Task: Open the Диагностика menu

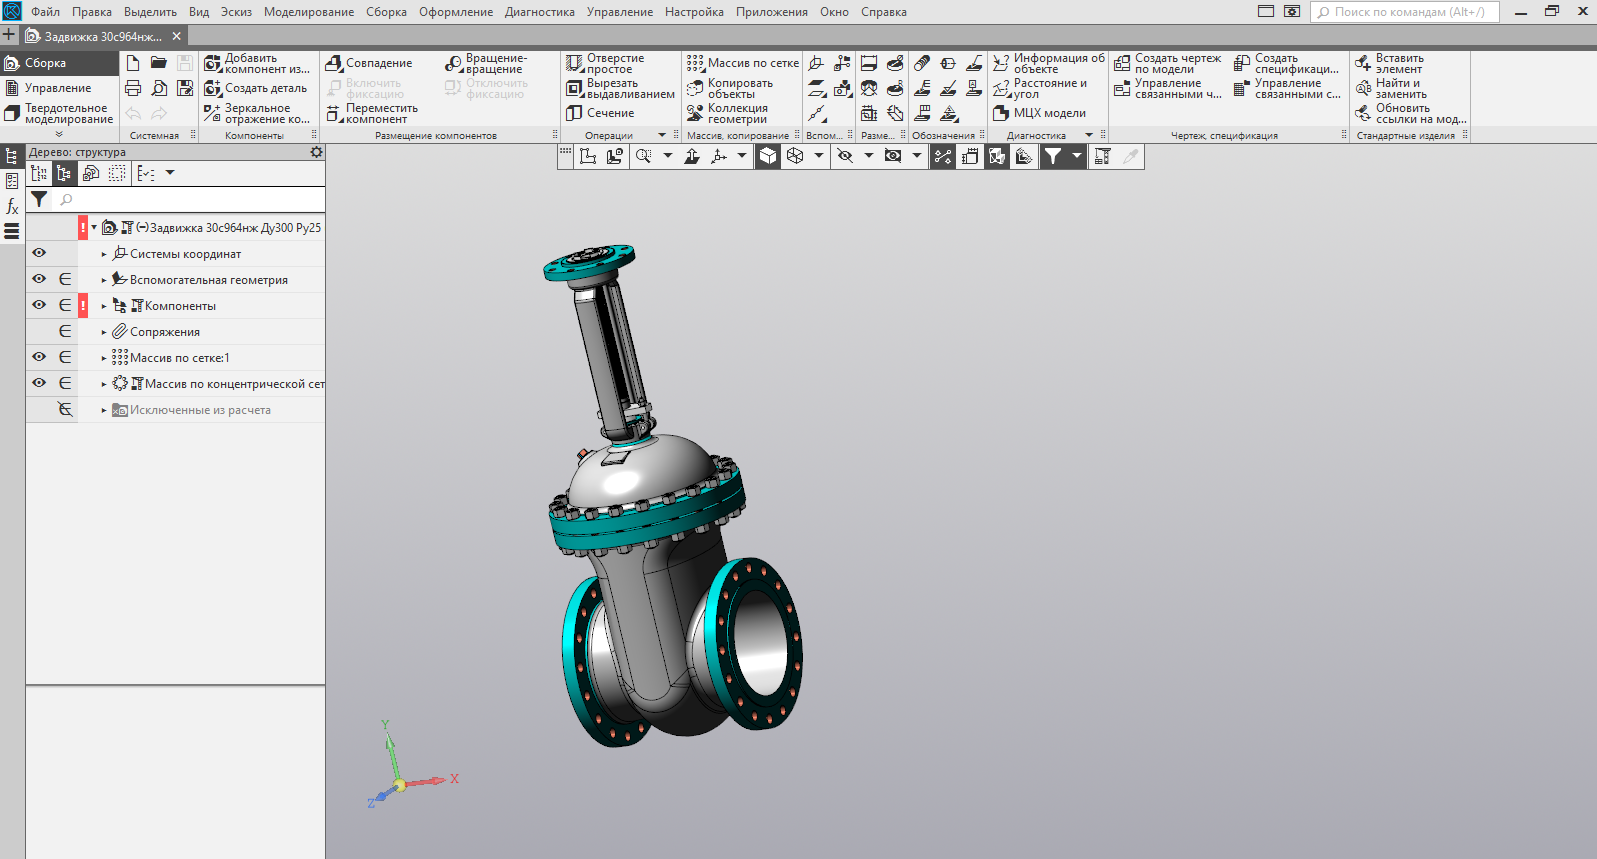Action: [540, 12]
